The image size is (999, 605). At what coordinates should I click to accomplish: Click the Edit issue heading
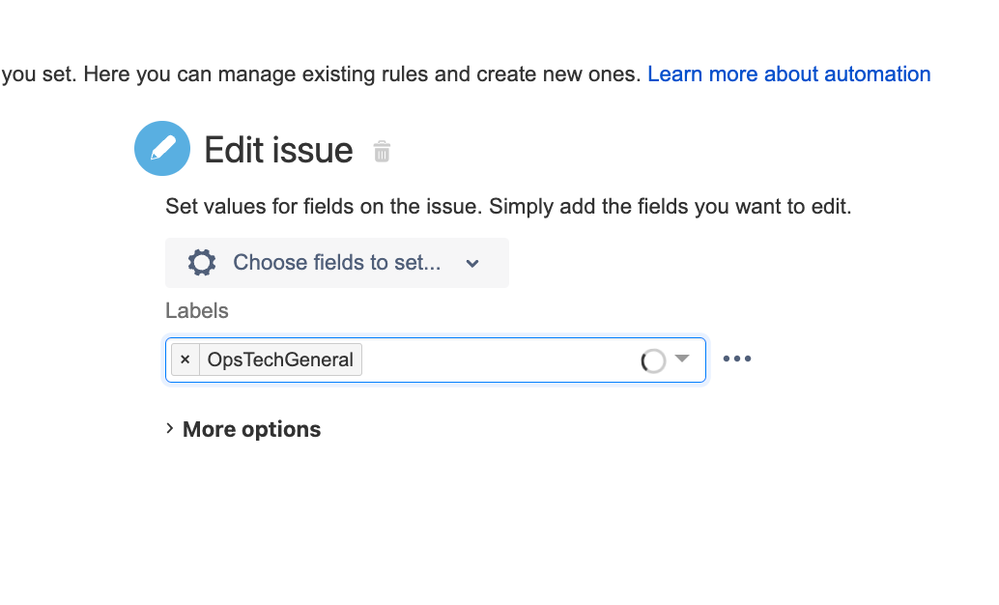pyautogui.click(x=278, y=151)
